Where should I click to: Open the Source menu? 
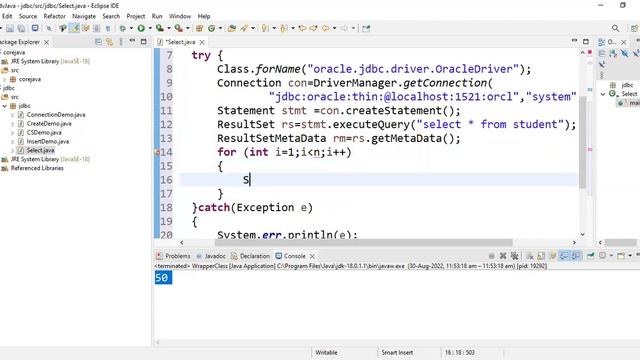28,16
